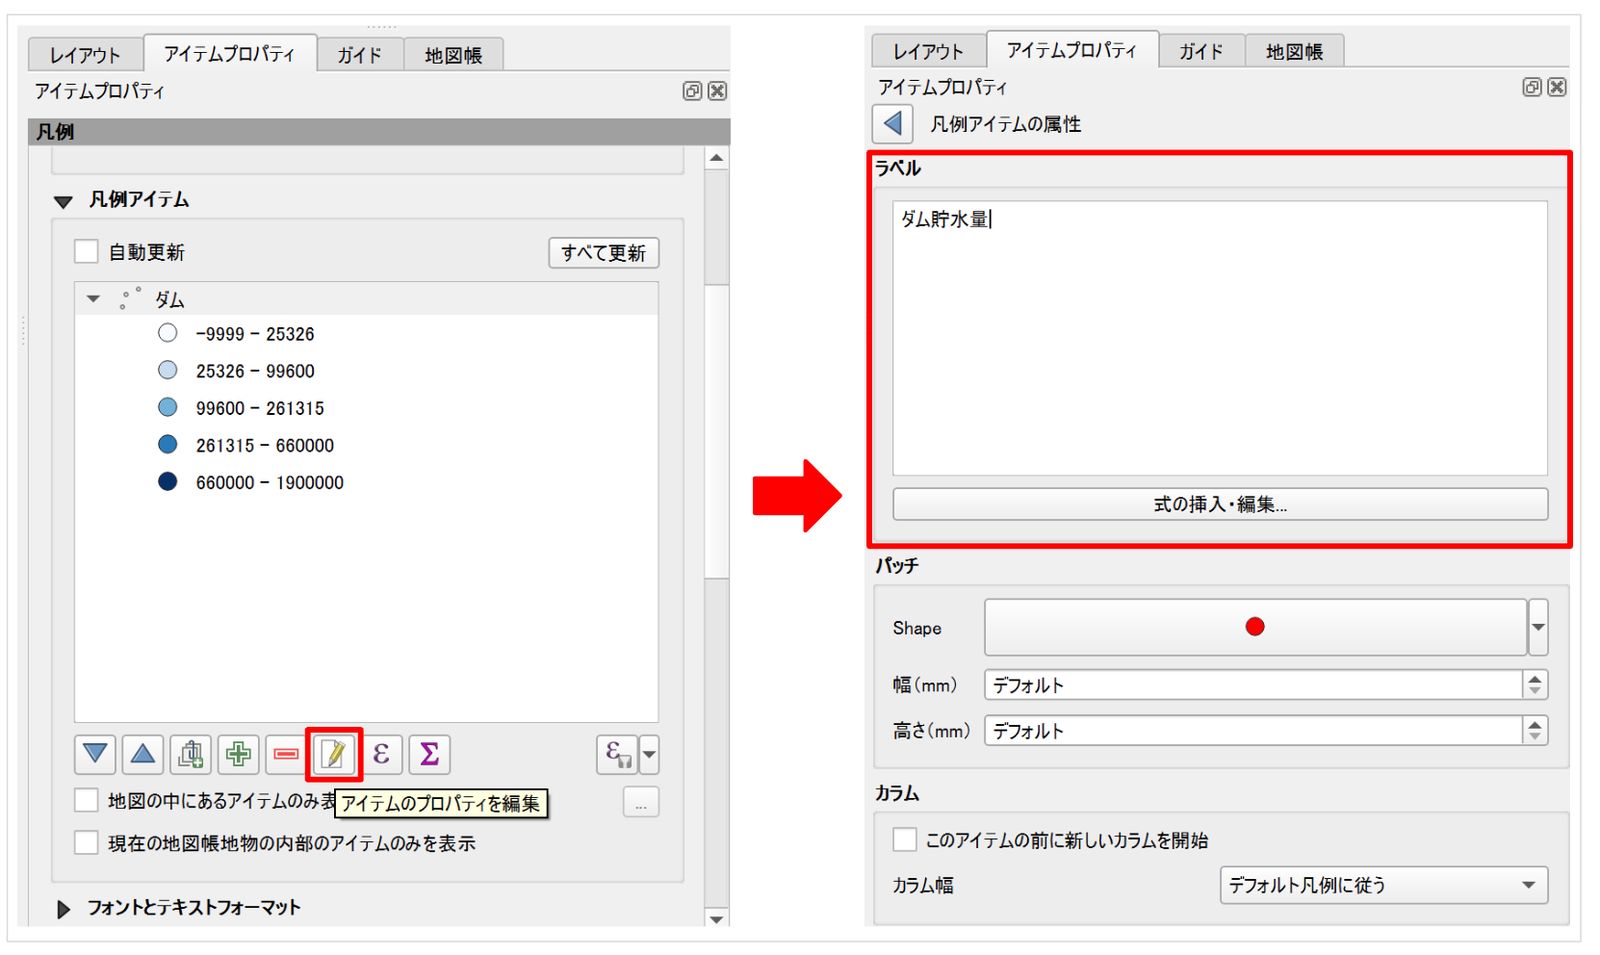Click the すべて更新 button
Screen dimensions: 1600x955
pyautogui.click(x=604, y=252)
